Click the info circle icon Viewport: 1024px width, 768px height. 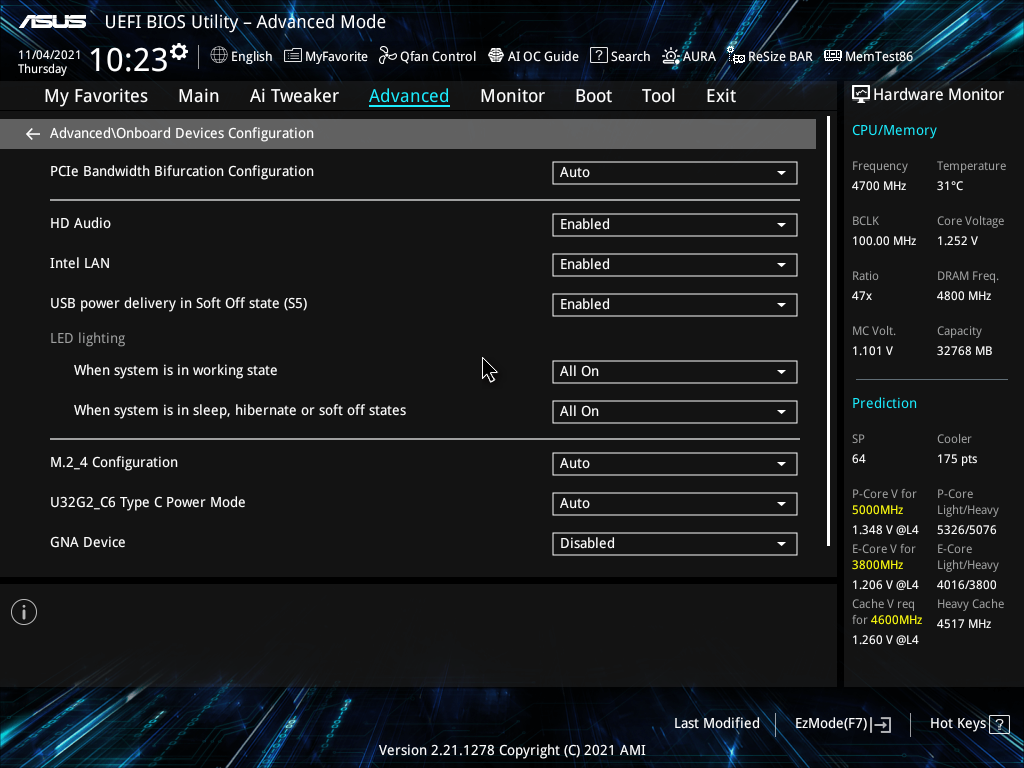(24, 612)
